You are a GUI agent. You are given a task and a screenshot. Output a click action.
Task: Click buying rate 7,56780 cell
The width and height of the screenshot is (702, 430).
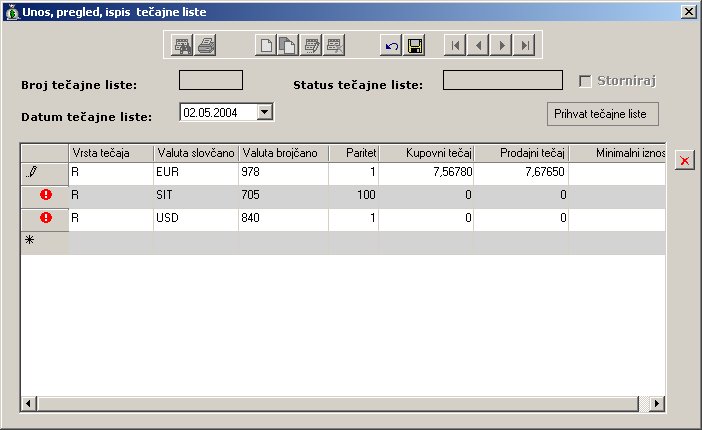click(426, 172)
